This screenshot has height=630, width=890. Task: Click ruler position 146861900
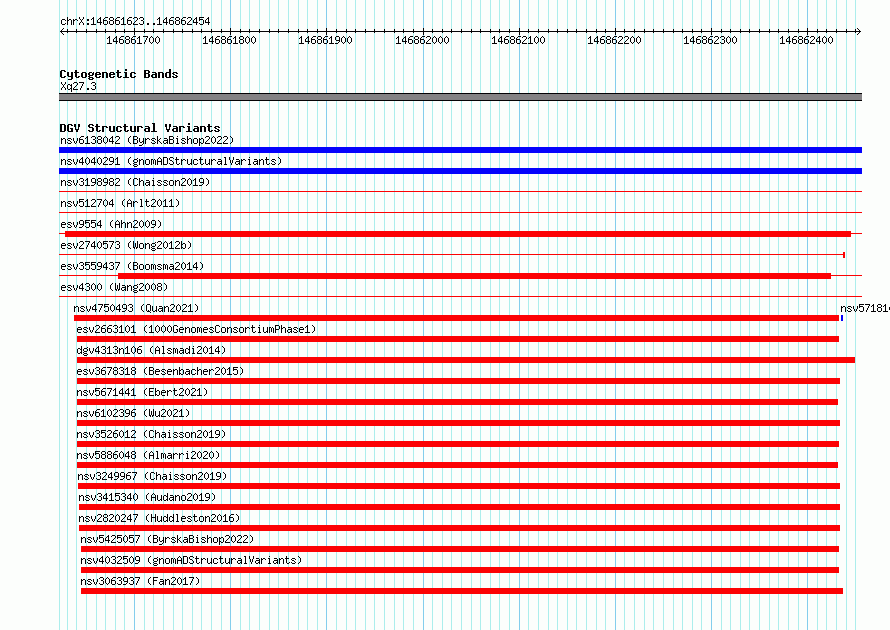point(325,40)
